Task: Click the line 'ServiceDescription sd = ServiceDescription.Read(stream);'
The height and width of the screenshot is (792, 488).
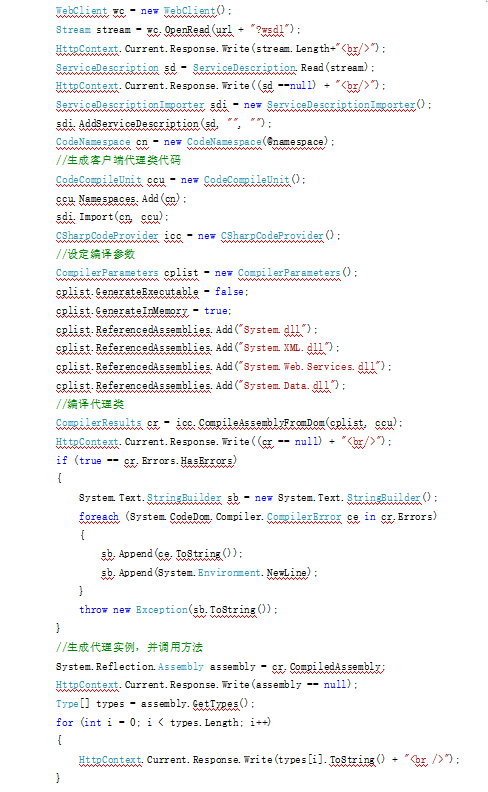Action: click(215, 67)
